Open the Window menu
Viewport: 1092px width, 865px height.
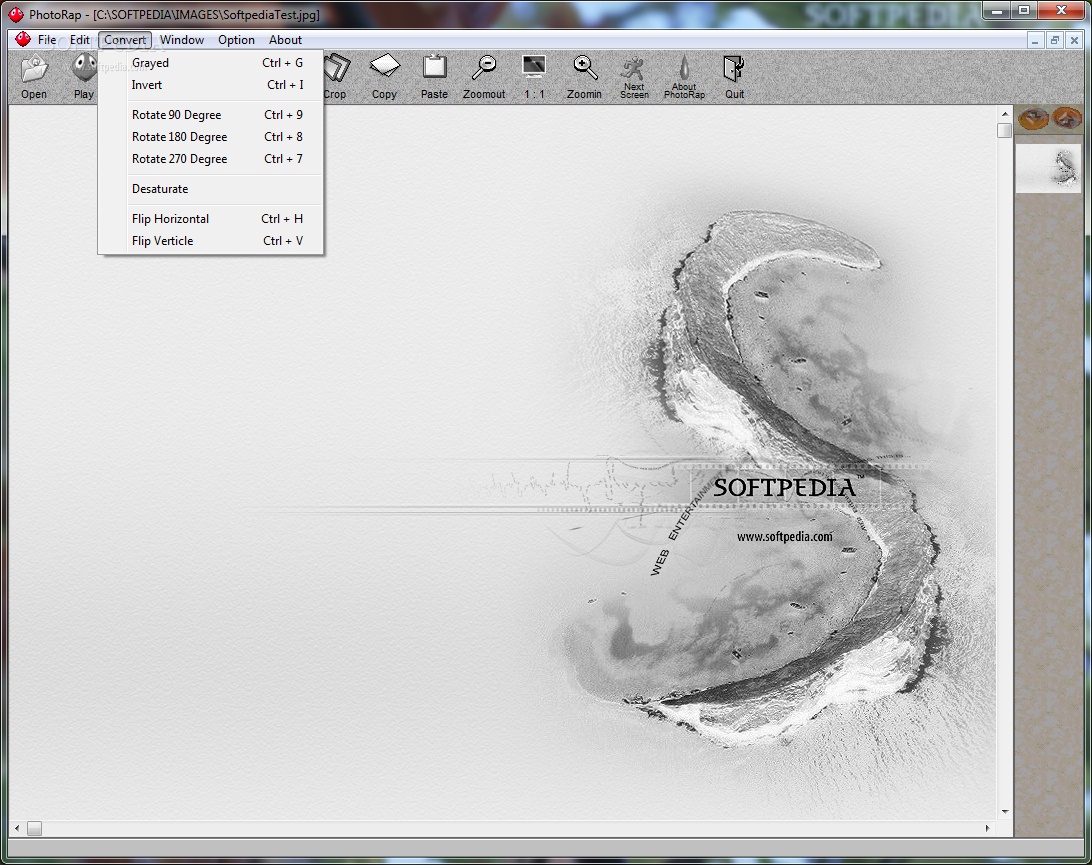[182, 40]
